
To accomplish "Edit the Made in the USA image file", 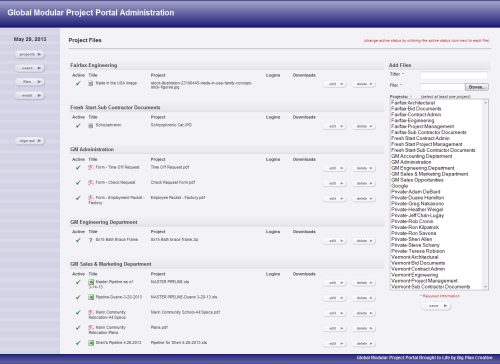I will [335, 84].
